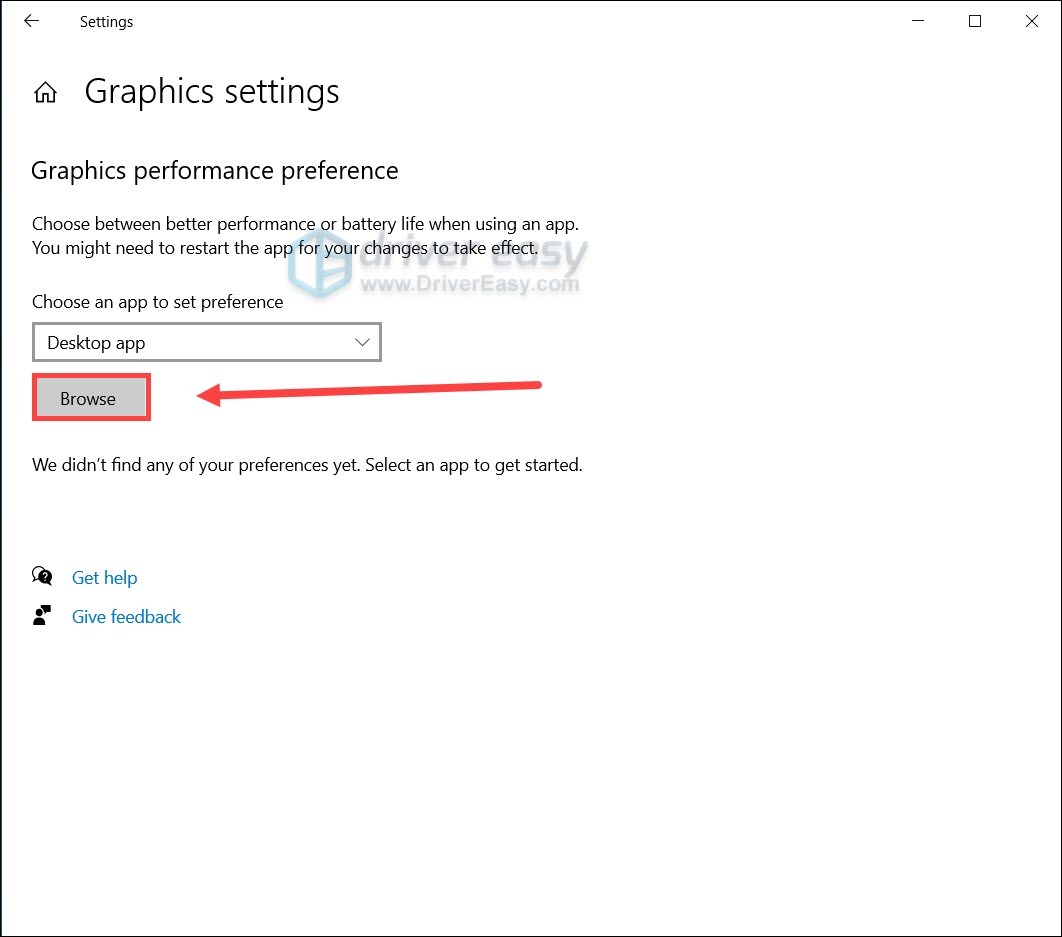Open the Give feedback link

pyautogui.click(x=126, y=617)
